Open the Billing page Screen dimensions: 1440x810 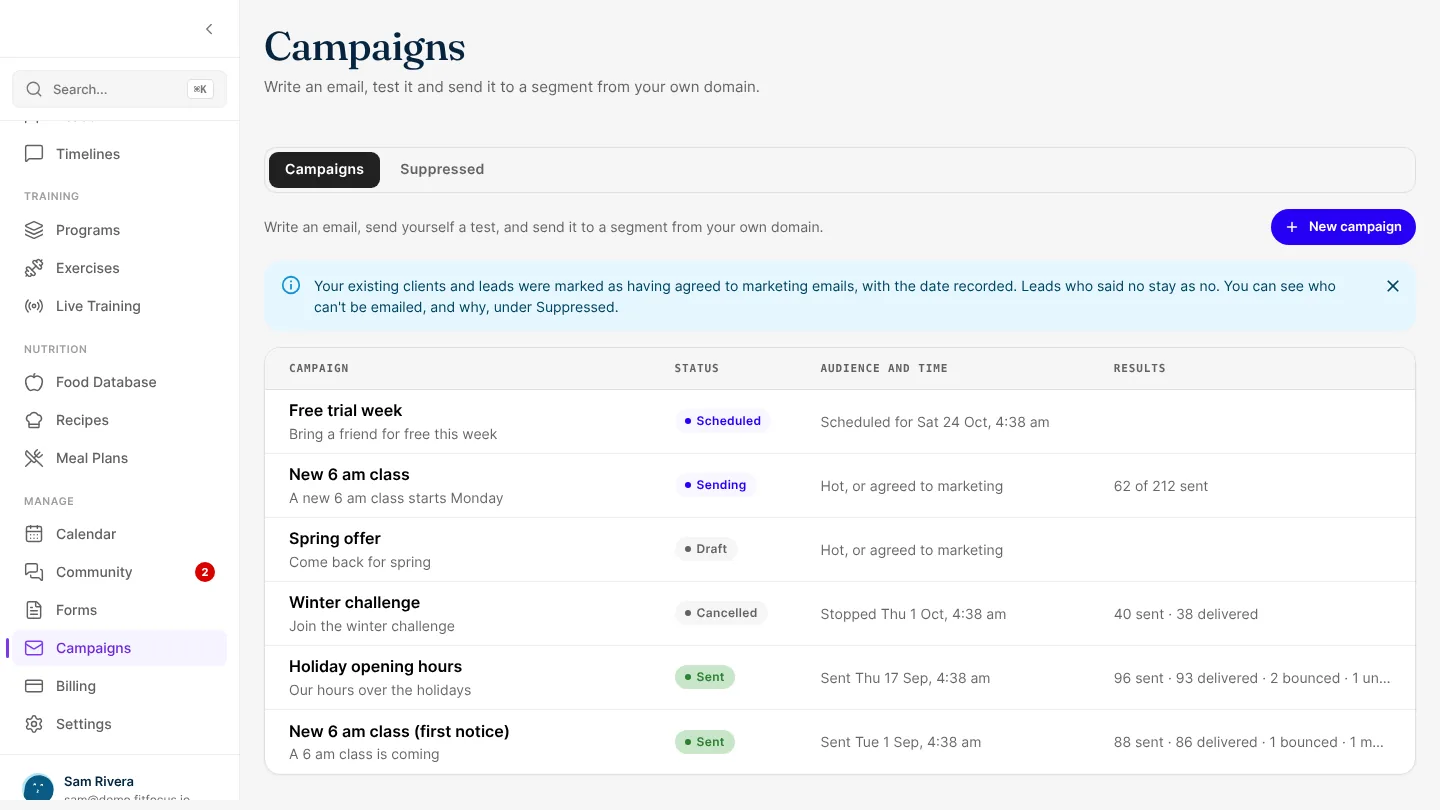(x=120, y=686)
